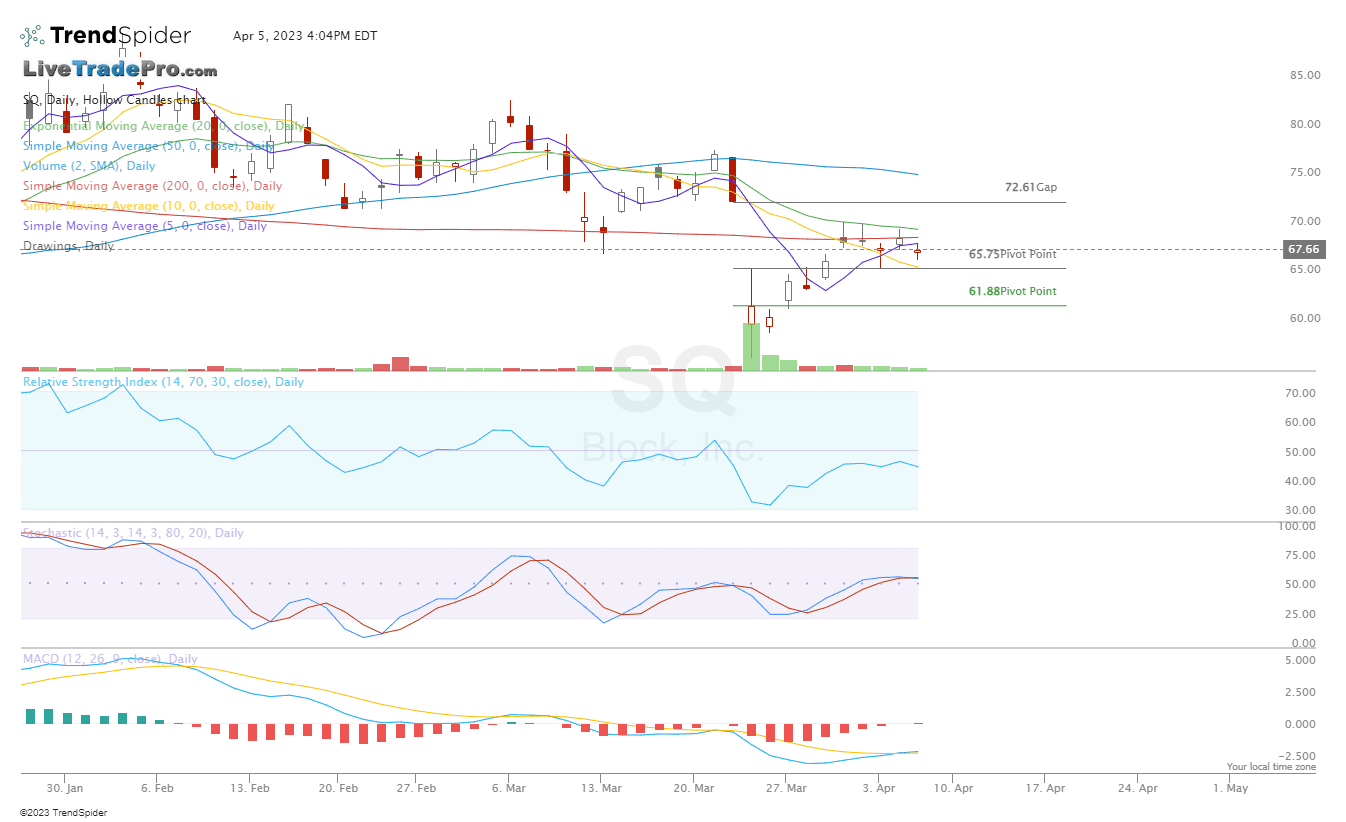This screenshot has width=1346, height=822.
Task: Click the 72.61 Gap annotation label
Action: 1030,187
